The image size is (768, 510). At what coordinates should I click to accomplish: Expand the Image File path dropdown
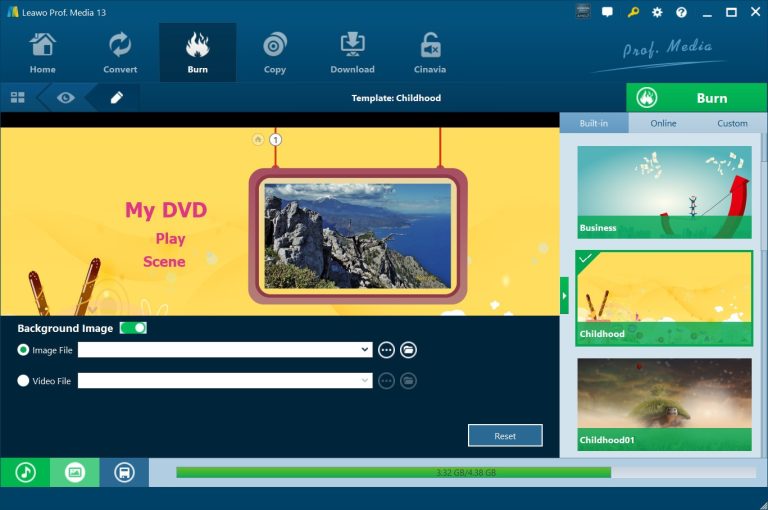[367, 350]
